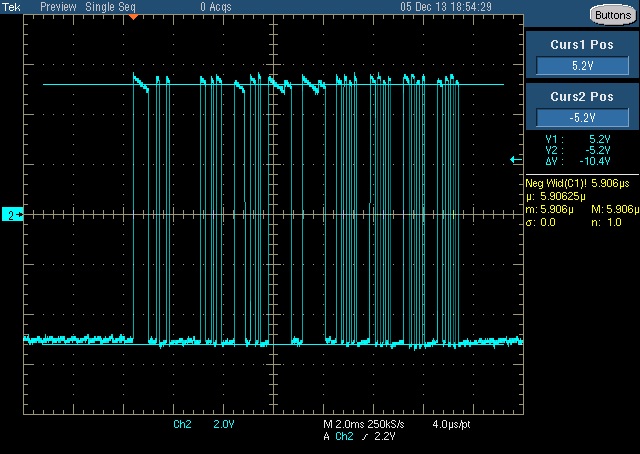Edit the Curs1 Pos 5.2V field
The height and width of the screenshot is (454, 640).
tap(582, 66)
